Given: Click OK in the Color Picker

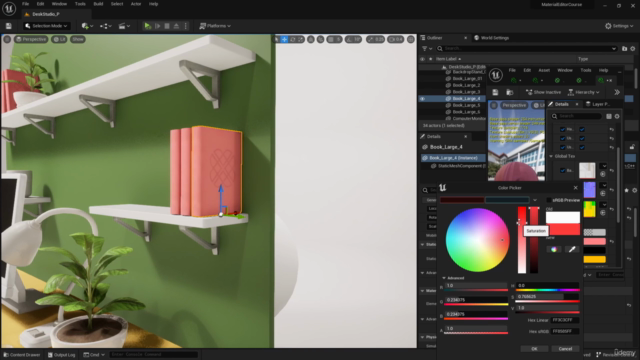Looking at the screenshot, I should [x=534, y=349].
